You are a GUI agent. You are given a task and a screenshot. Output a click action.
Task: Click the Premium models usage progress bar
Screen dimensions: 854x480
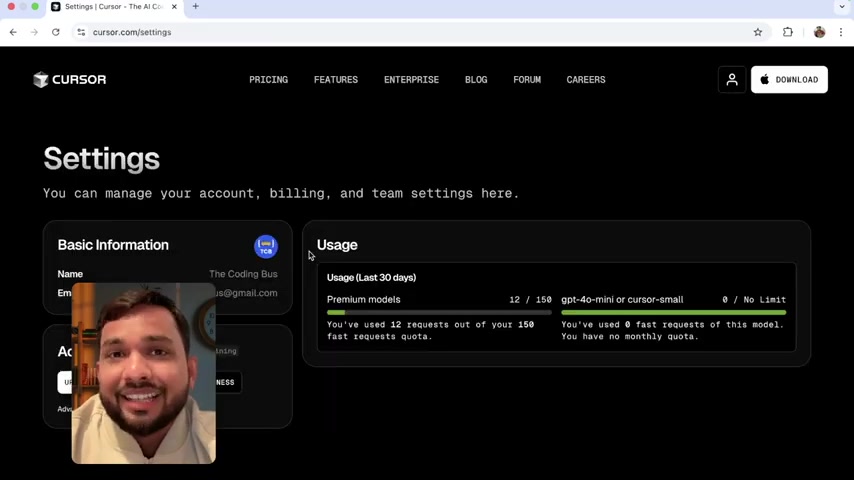coord(439,313)
